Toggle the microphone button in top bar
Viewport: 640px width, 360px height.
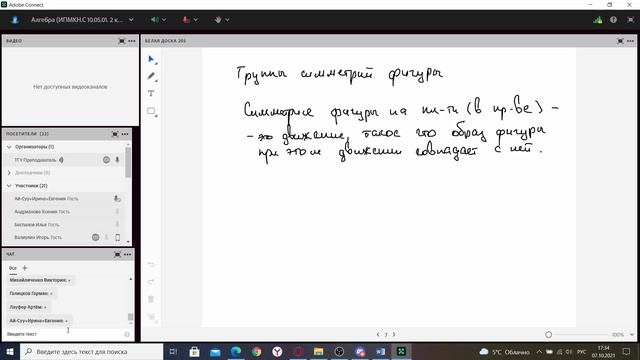[186, 20]
